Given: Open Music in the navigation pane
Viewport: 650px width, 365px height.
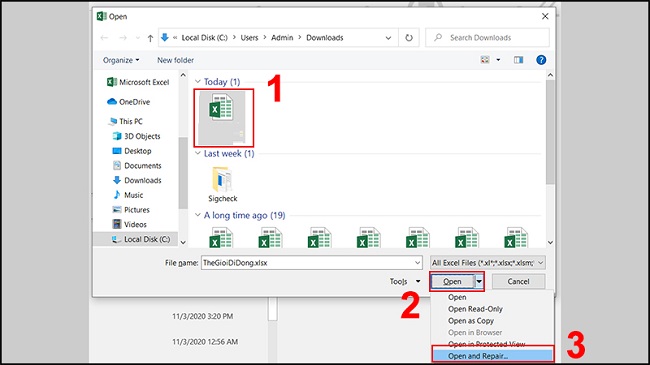Looking at the screenshot, I should [128, 195].
